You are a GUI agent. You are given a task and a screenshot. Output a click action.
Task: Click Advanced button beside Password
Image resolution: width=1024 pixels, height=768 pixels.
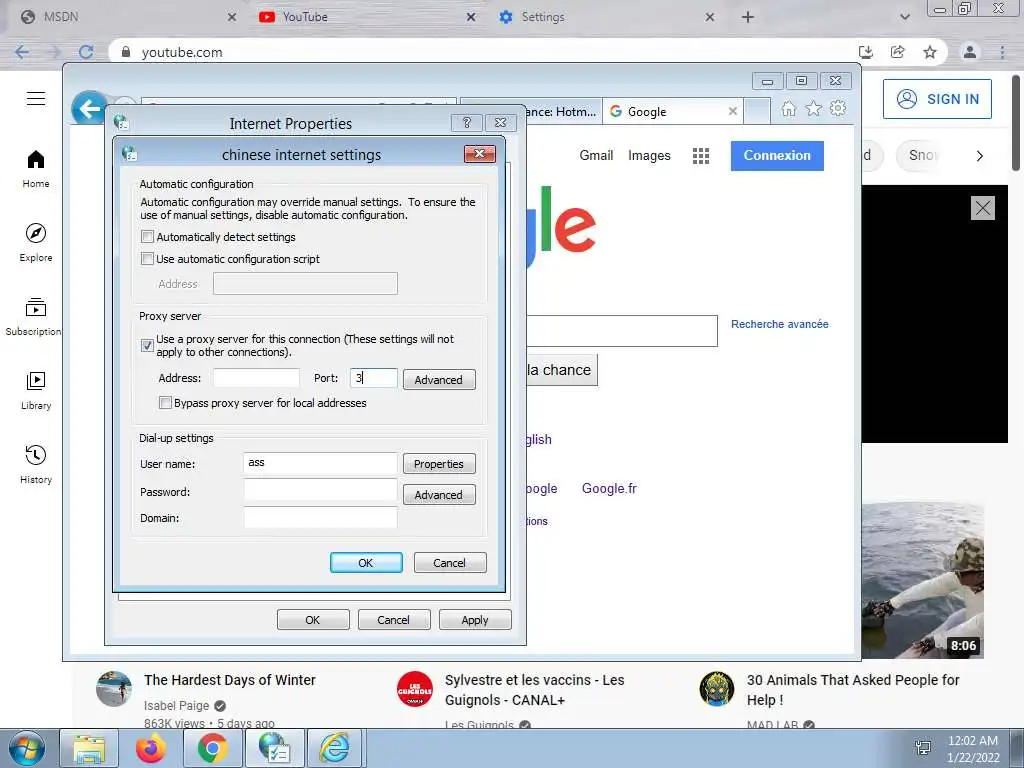pos(439,494)
